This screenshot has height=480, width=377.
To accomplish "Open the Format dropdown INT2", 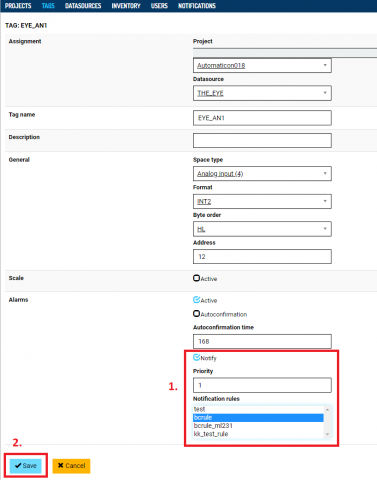I will click(x=262, y=201).
